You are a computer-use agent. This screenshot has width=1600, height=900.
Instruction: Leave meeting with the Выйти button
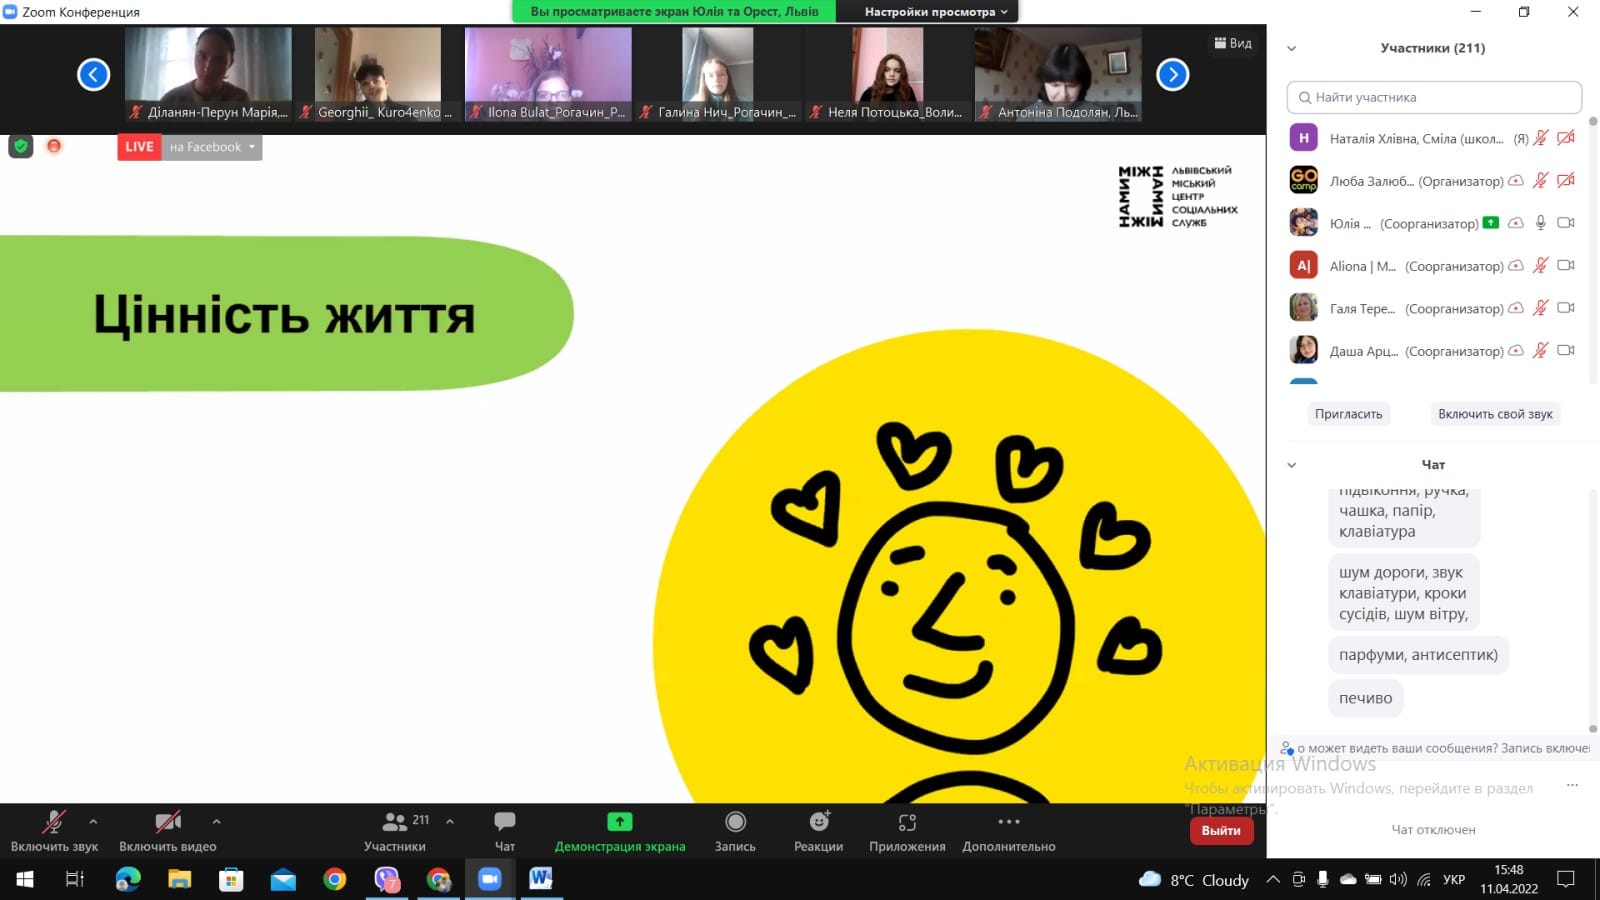pyautogui.click(x=1221, y=830)
